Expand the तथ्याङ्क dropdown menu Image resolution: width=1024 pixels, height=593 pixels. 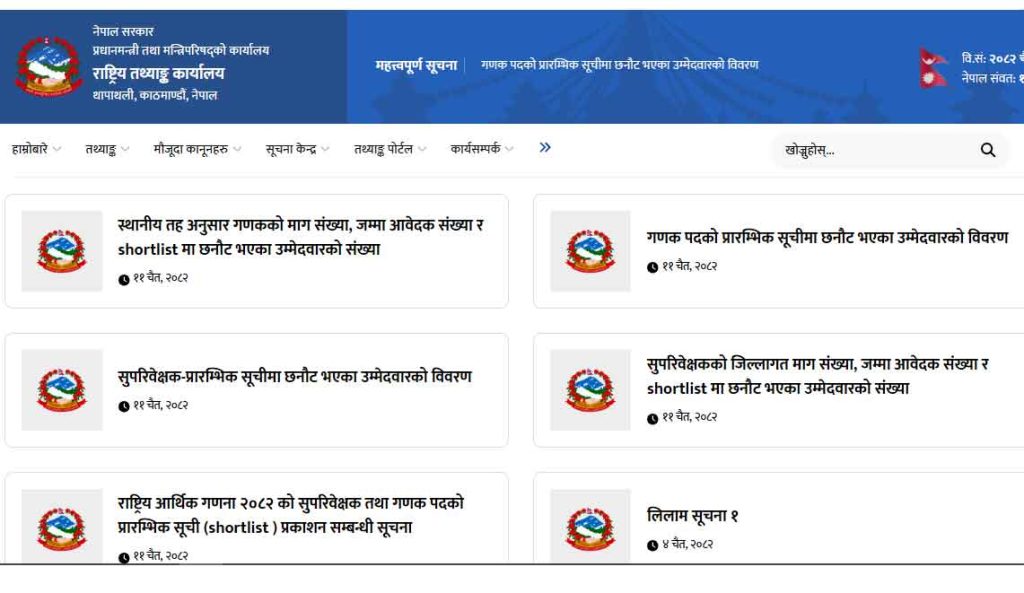(x=107, y=149)
